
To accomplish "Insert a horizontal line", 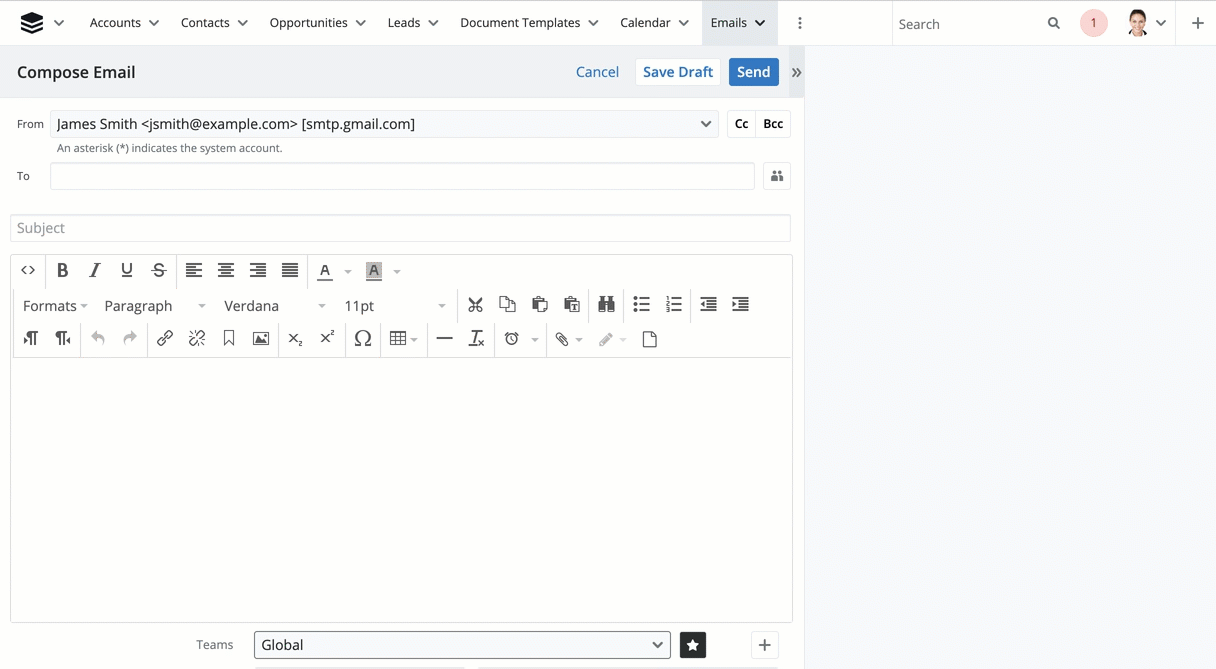I will 445,339.
